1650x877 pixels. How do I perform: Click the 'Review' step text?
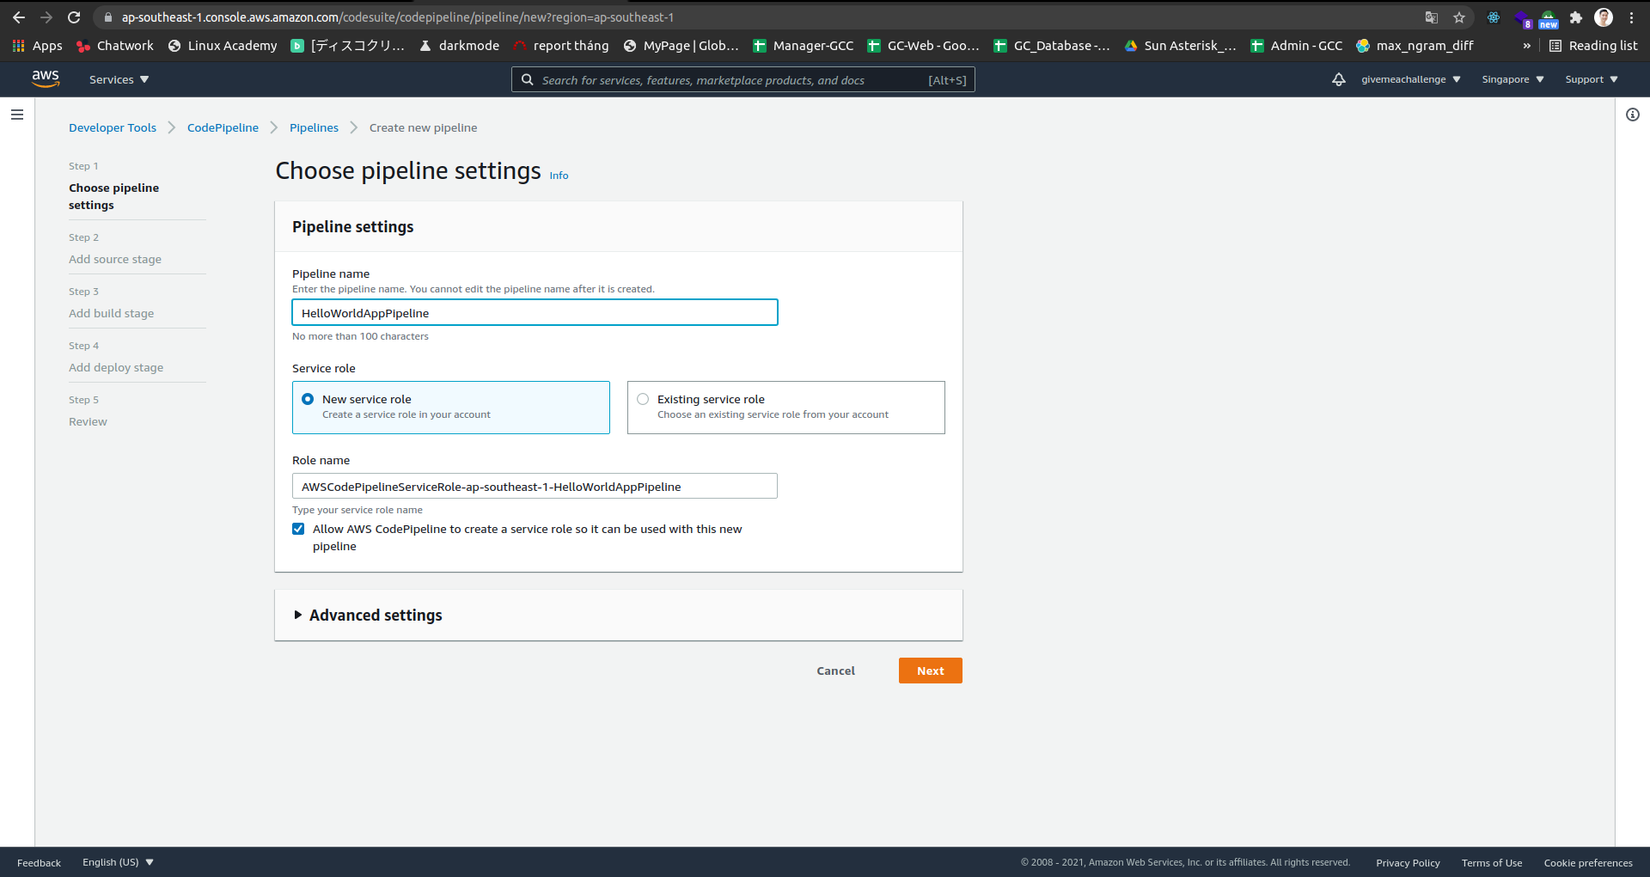pos(88,421)
